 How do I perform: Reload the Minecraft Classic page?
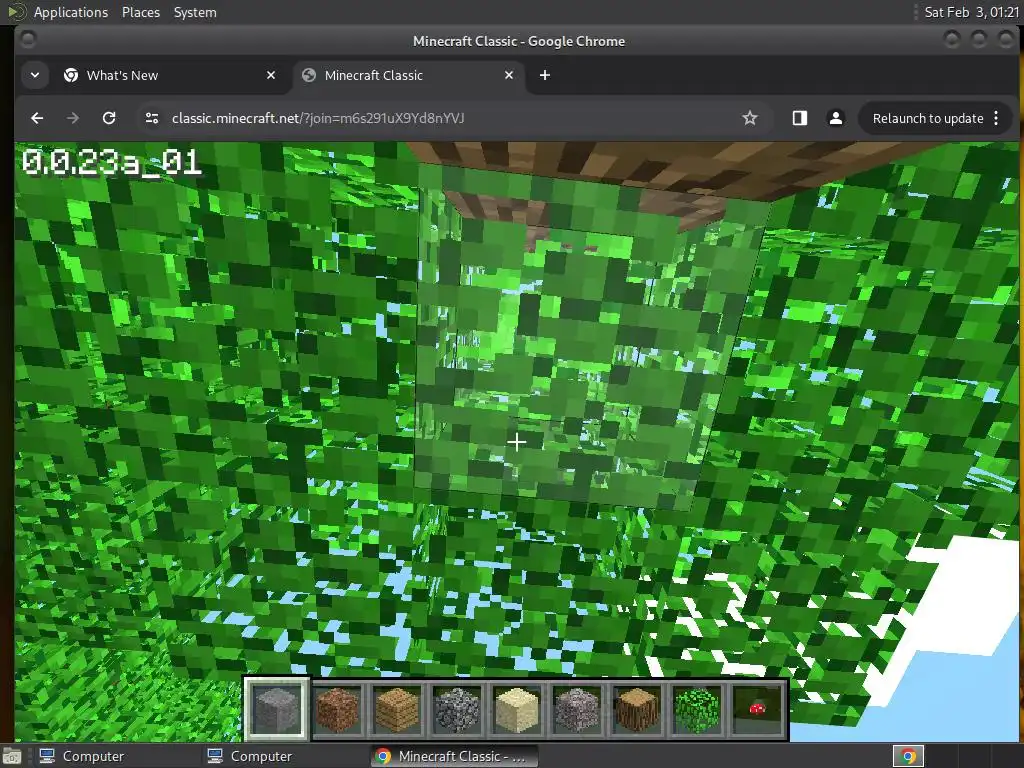tap(109, 118)
